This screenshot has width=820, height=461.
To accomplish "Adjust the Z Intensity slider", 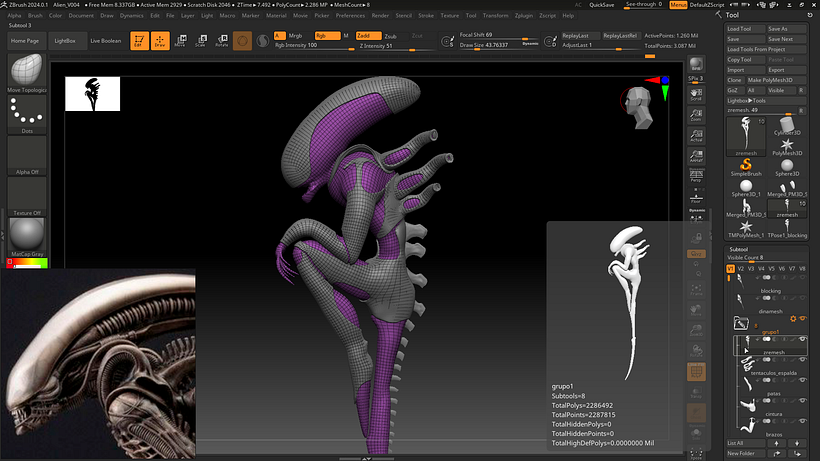I will [x=396, y=46].
